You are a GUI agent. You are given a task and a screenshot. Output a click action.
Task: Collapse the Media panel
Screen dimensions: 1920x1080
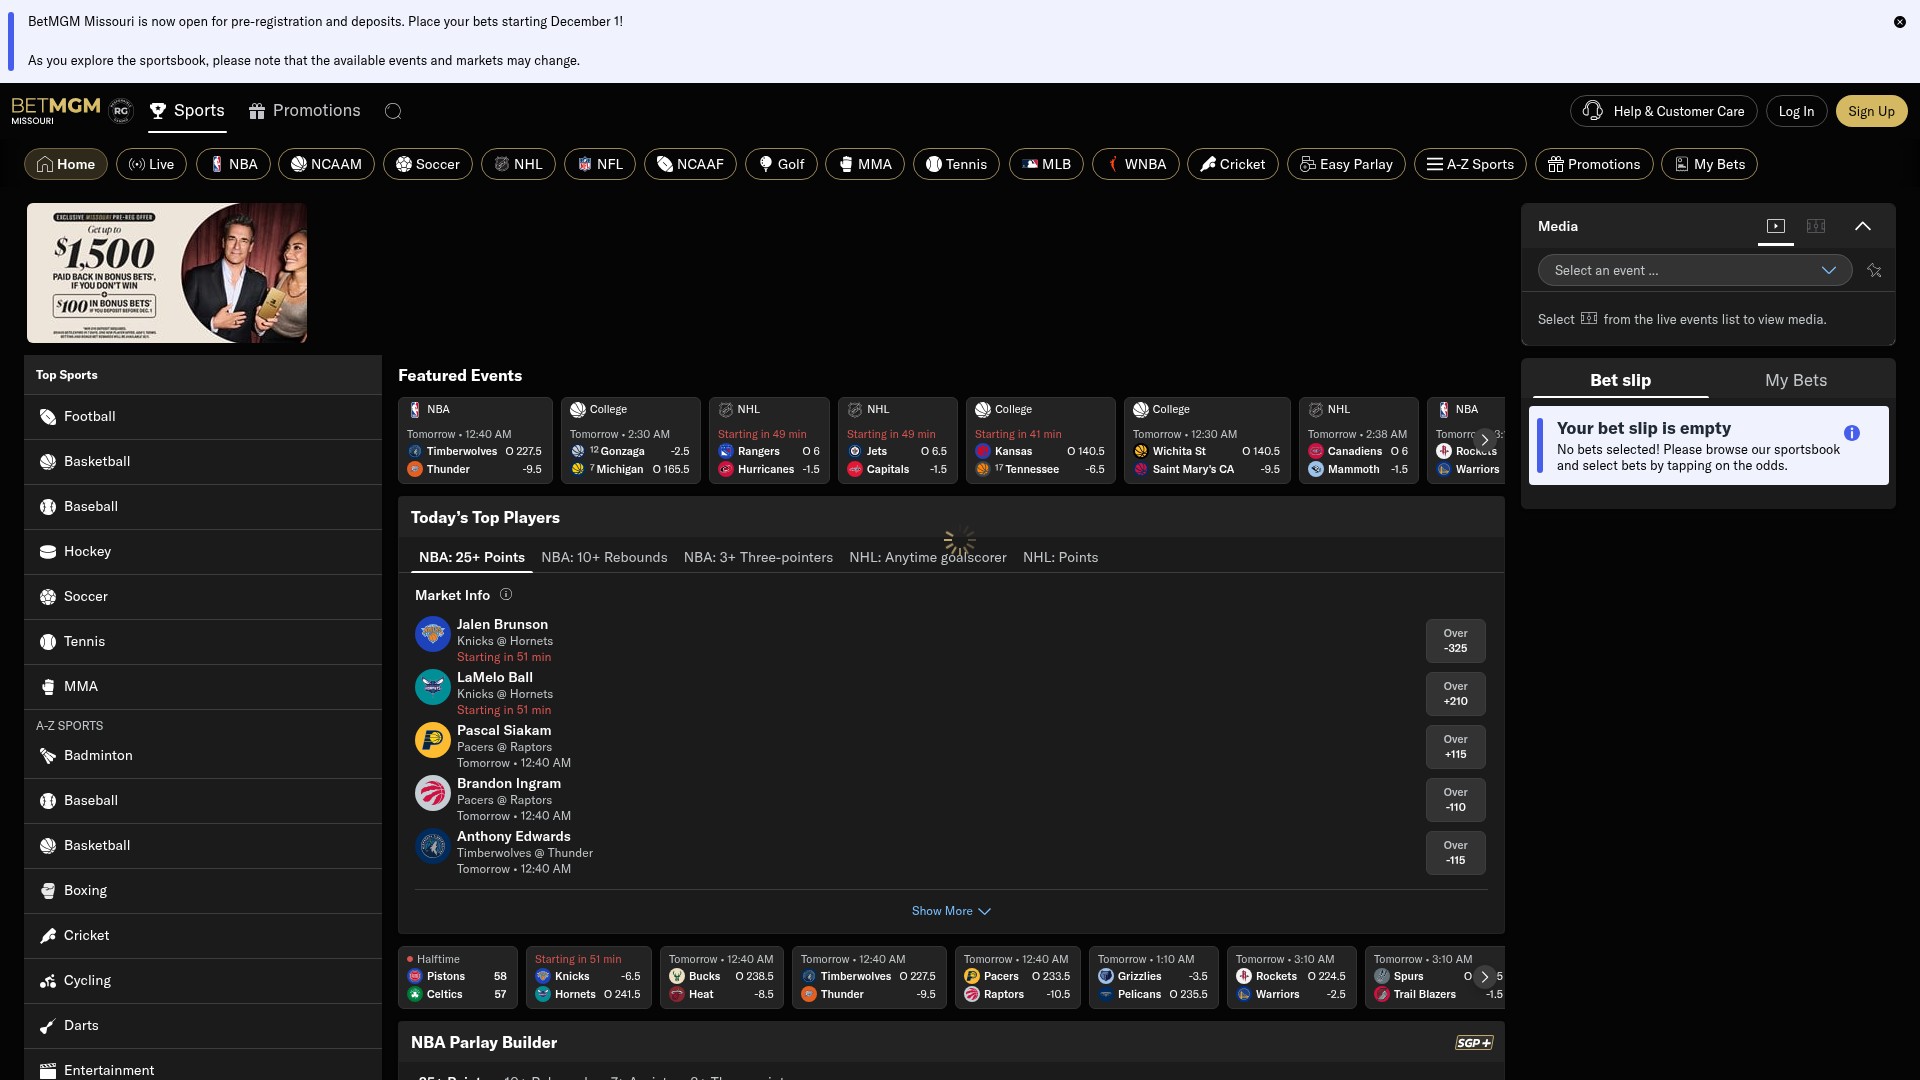click(1863, 226)
